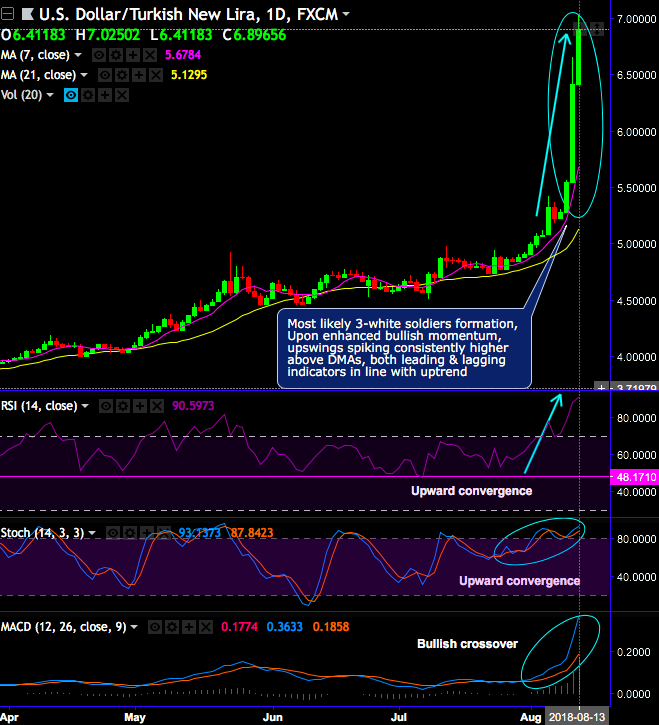Screen dimensions: 659x725
Task: Expand Vol (20) dropdown arrow
Action: point(49,95)
